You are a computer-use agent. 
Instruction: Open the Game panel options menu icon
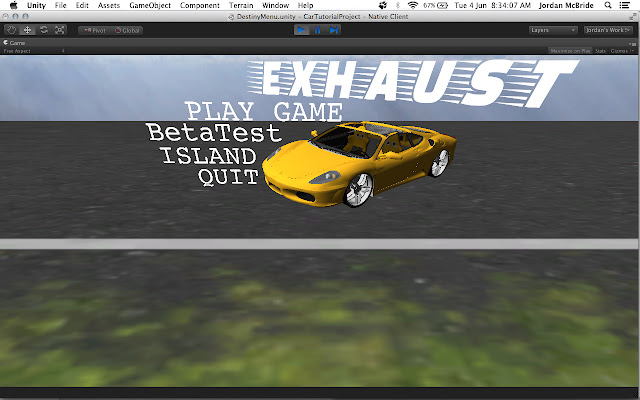[633, 43]
